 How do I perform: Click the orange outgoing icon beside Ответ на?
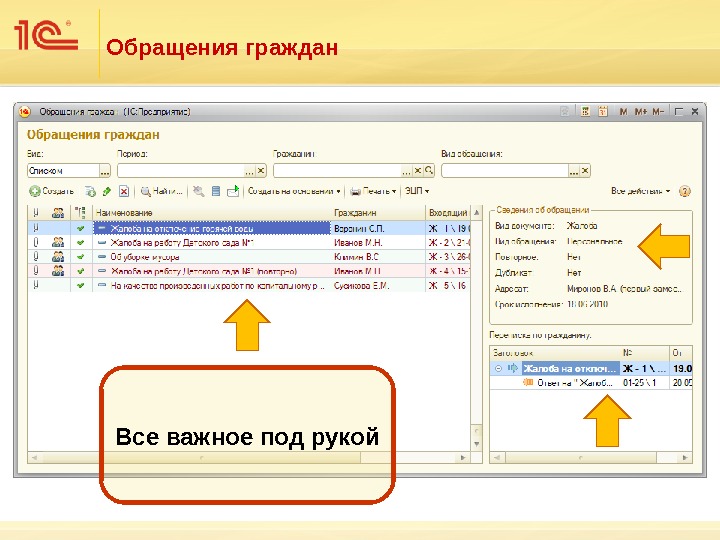[528, 382]
